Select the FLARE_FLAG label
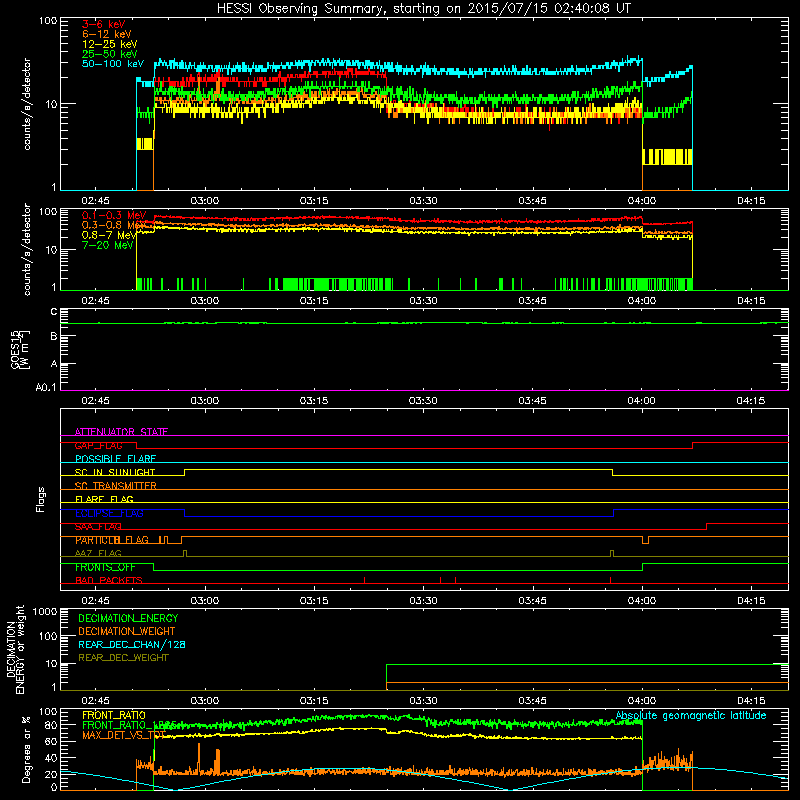 [x=104, y=499]
